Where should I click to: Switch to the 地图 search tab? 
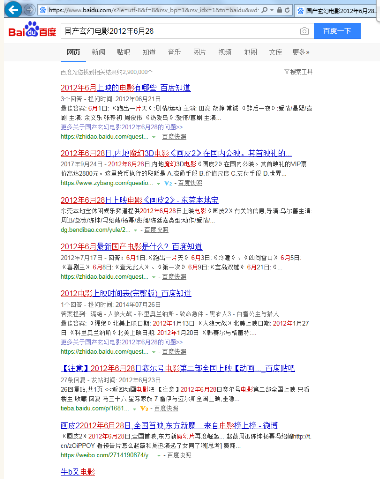250,52
